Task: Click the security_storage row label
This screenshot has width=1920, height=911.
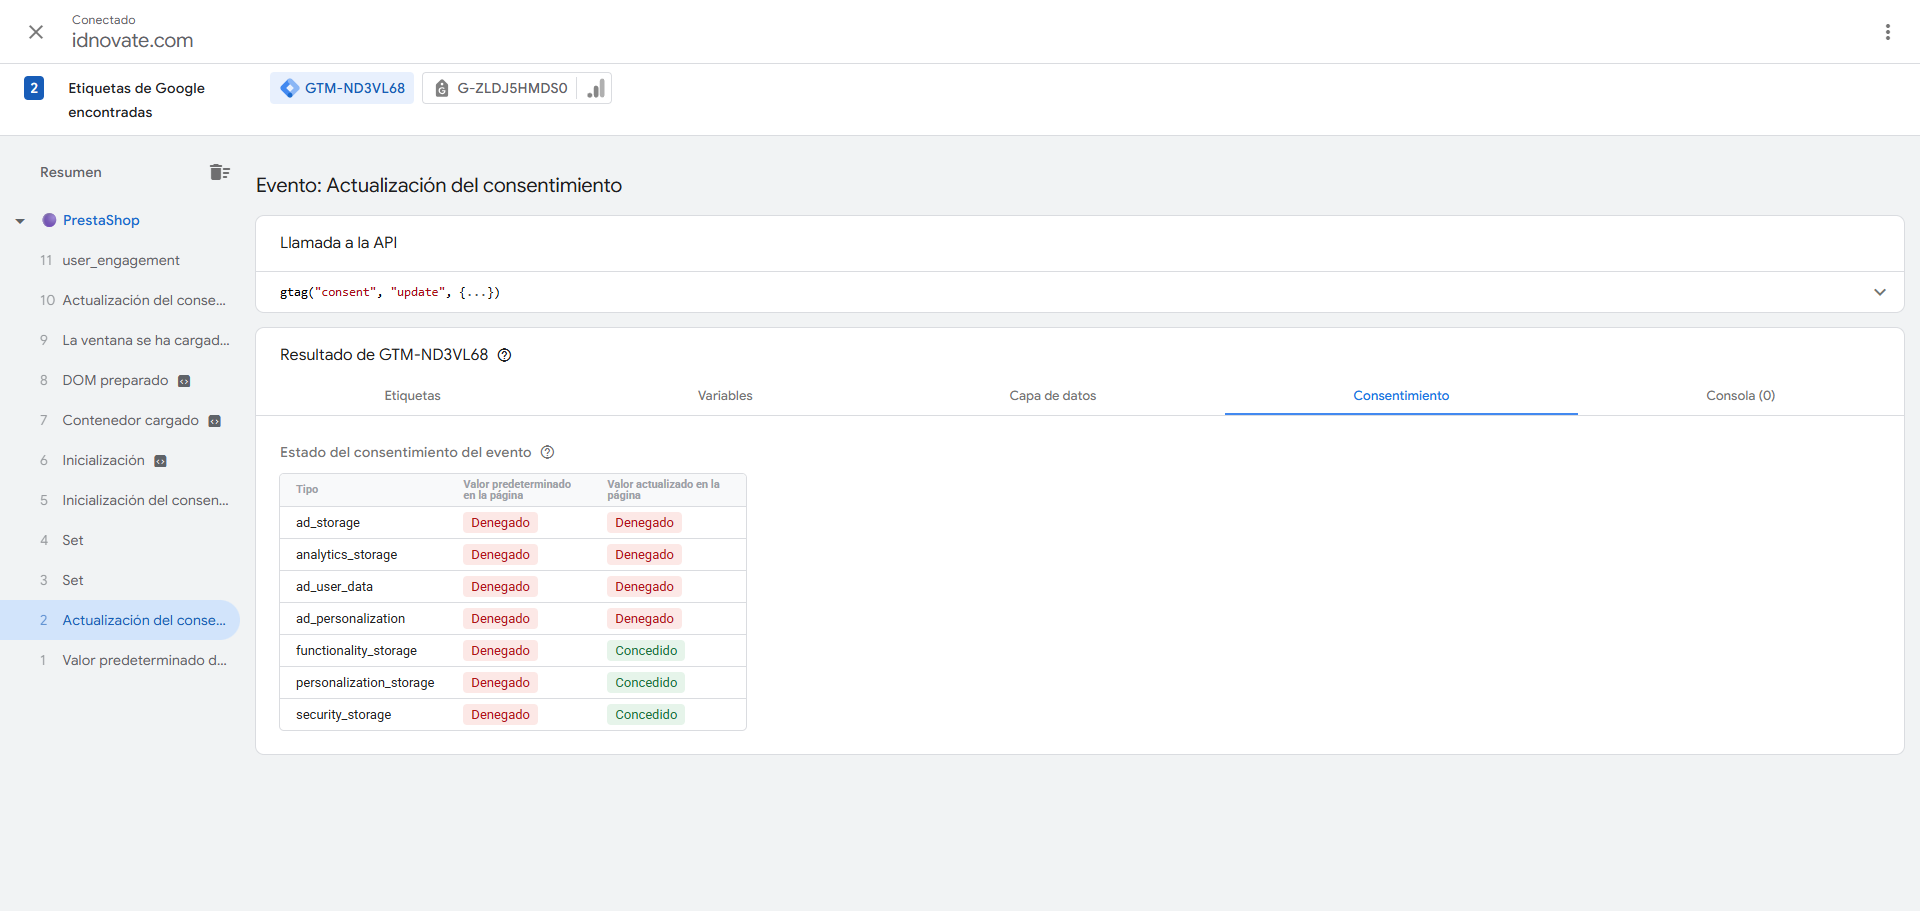Action: 343,715
